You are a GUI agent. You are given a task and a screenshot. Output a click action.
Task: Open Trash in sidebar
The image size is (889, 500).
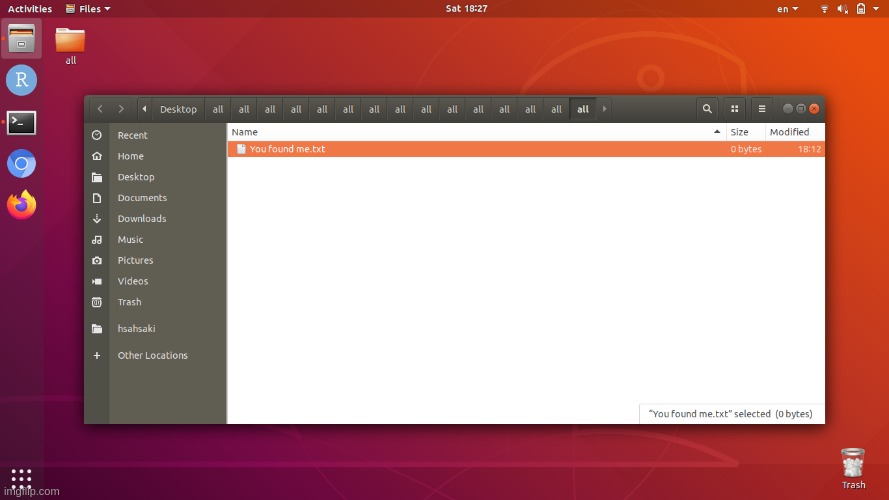tap(155, 302)
